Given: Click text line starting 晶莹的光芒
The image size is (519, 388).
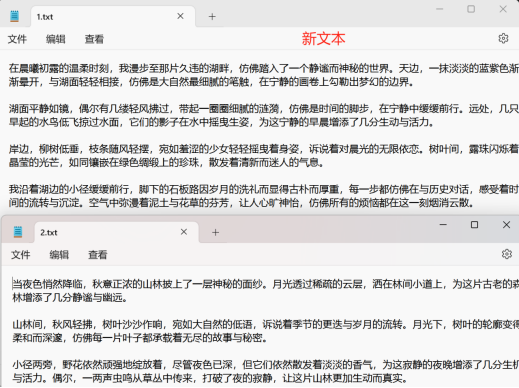Looking at the screenshot, I should [x=166, y=162].
